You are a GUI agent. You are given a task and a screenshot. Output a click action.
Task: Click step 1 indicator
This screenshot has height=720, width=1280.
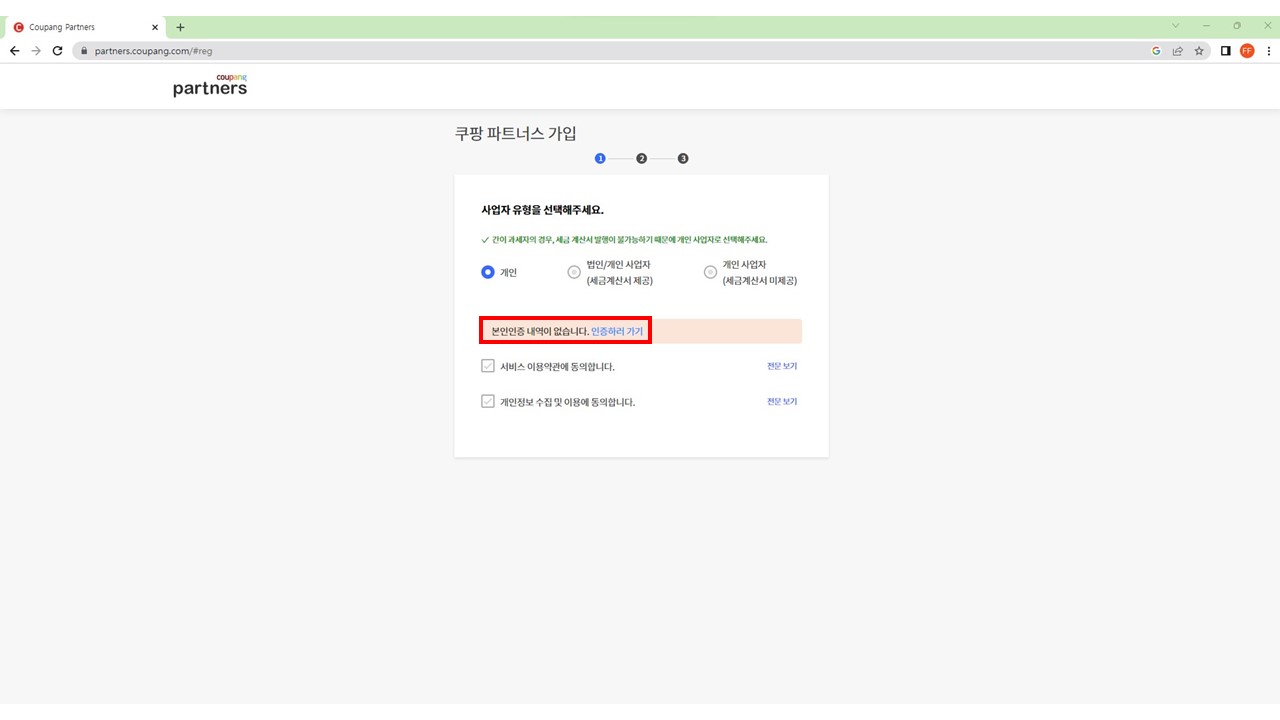[x=600, y=158]
